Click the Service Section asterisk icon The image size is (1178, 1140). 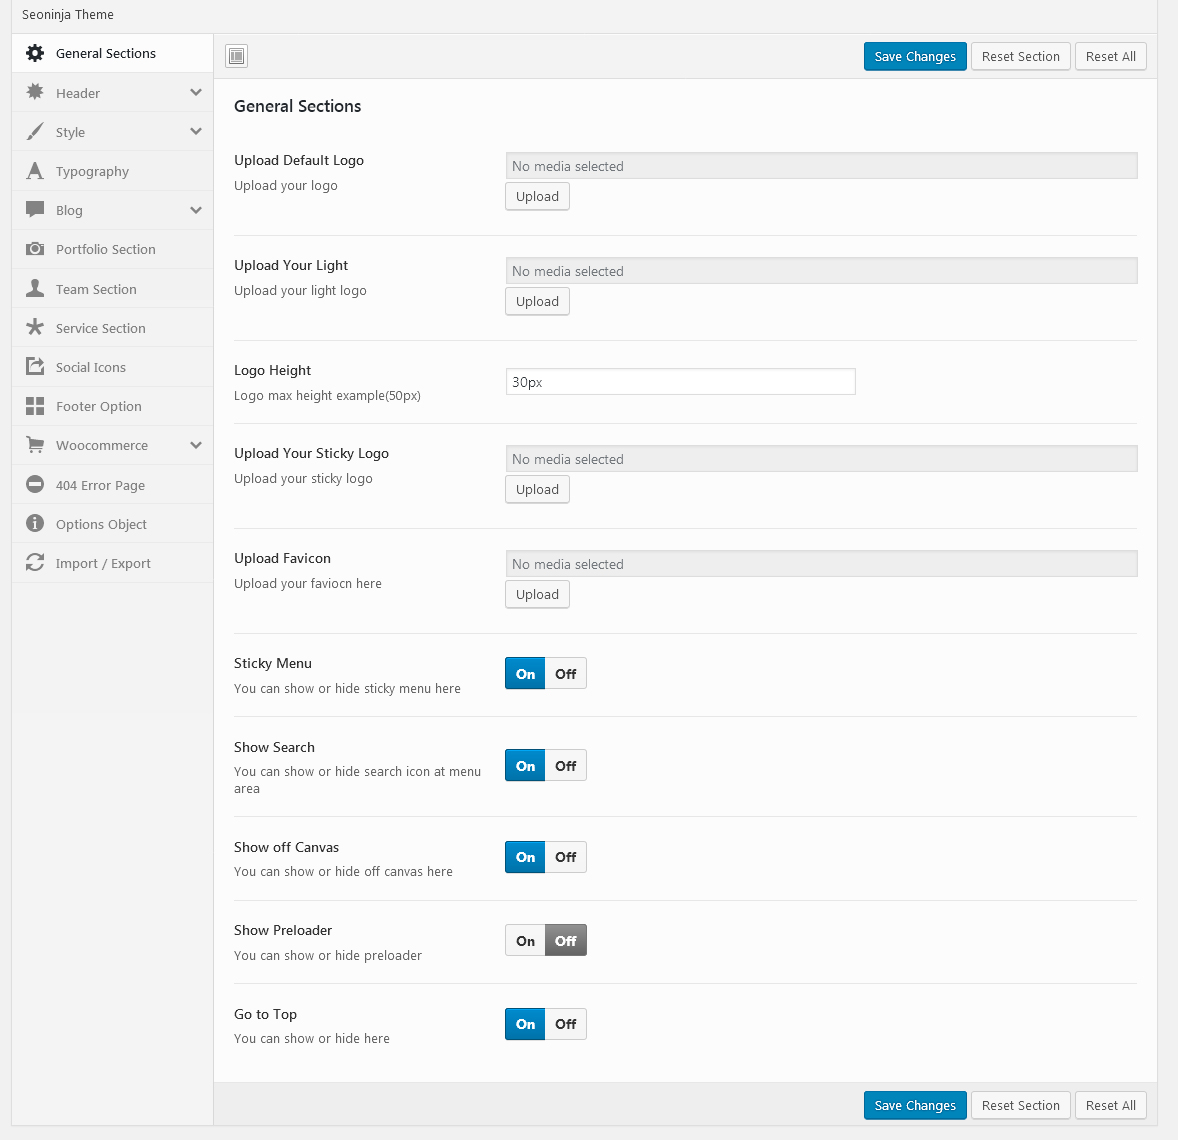point(35,328)
